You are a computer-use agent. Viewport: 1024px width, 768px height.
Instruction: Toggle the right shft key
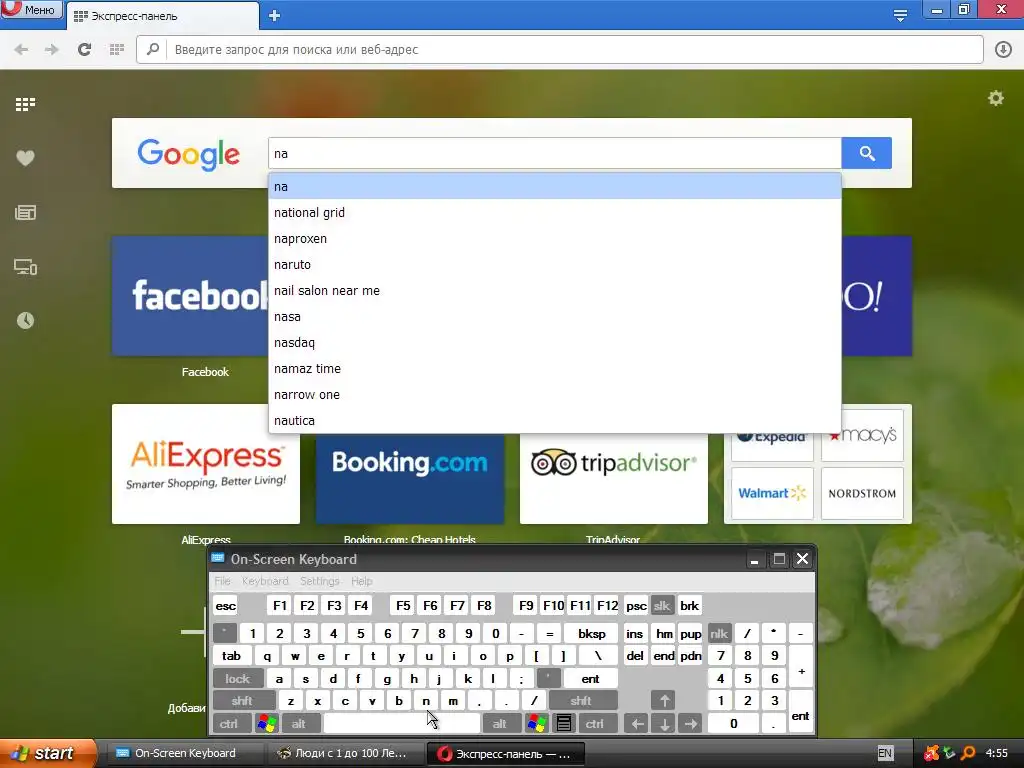point(581,701)
